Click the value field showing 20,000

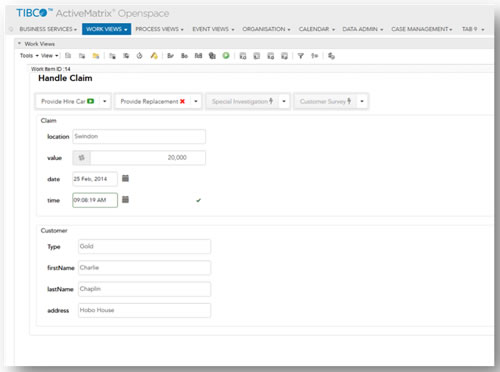[x=148, y=158]
